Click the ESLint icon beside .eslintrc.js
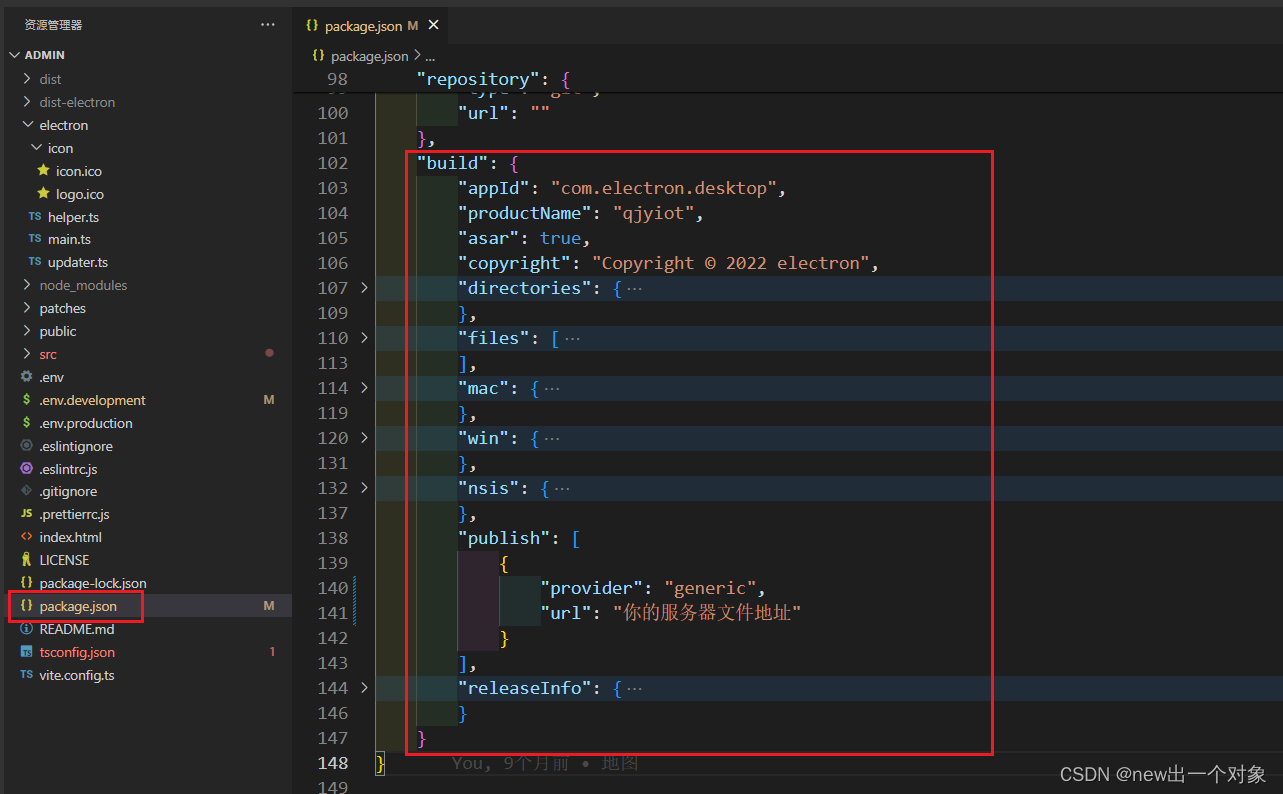 pos(28,468)
